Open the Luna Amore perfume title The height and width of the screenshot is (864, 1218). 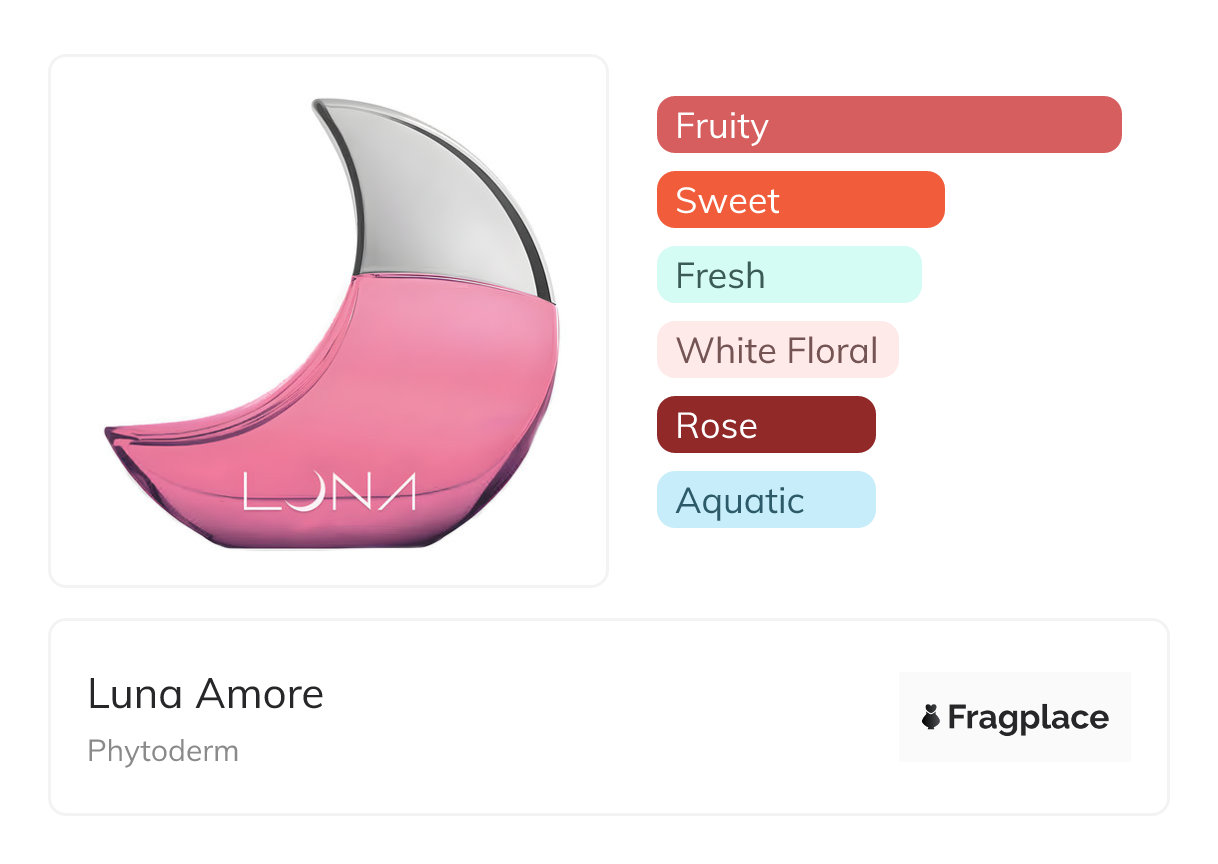pos(206,694)
